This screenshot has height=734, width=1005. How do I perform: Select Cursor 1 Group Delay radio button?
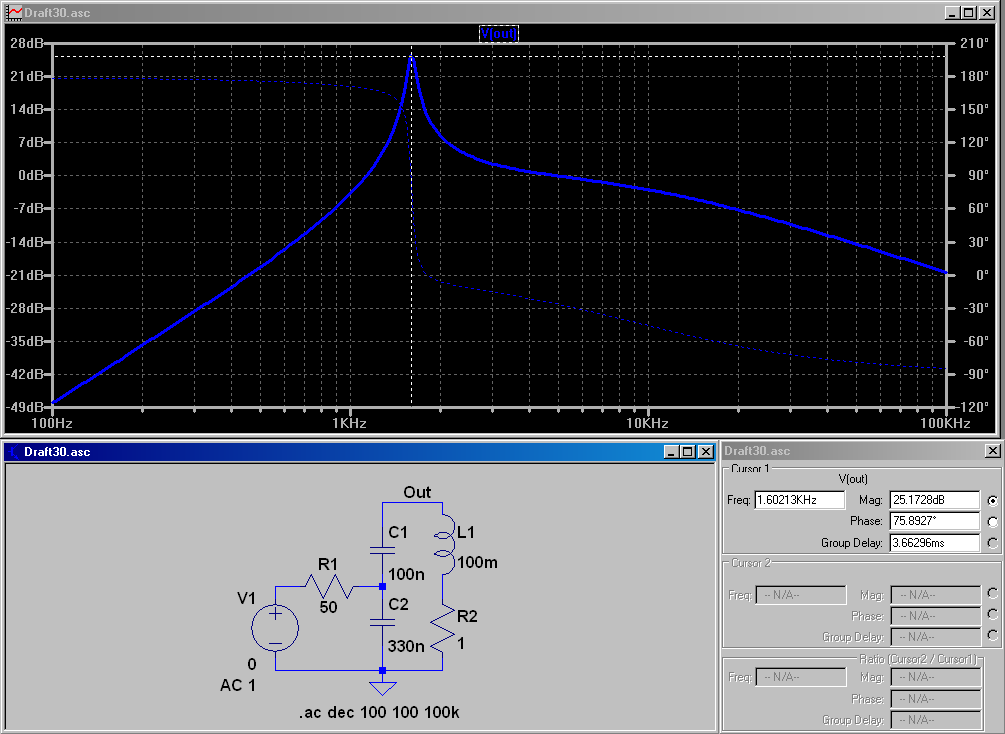993,544
